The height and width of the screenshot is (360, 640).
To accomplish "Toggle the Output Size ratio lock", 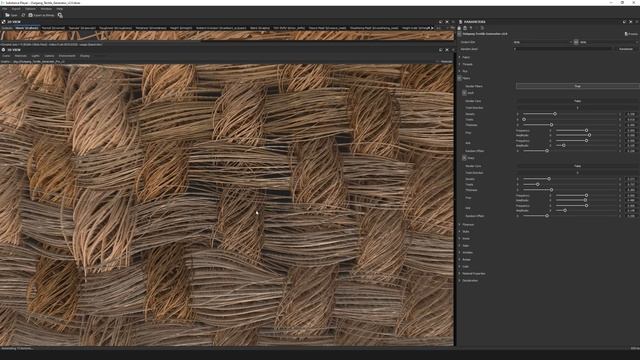I will (576, 42).
